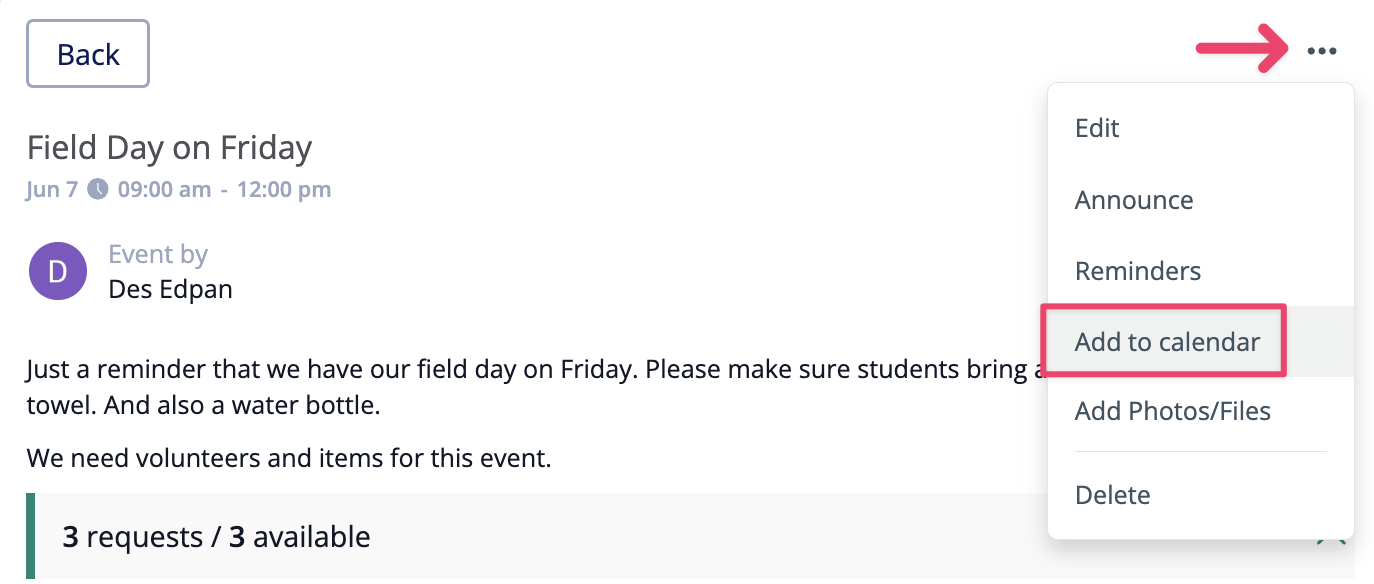
Task: Open the three-dot more options menu
Action: click(1321, 52)
